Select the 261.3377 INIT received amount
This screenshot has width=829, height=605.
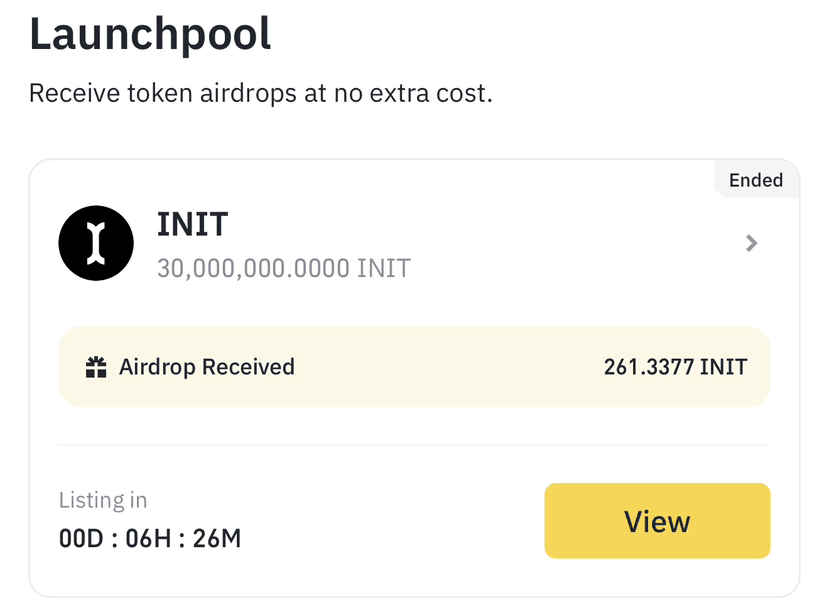click(x=676, y=367)
